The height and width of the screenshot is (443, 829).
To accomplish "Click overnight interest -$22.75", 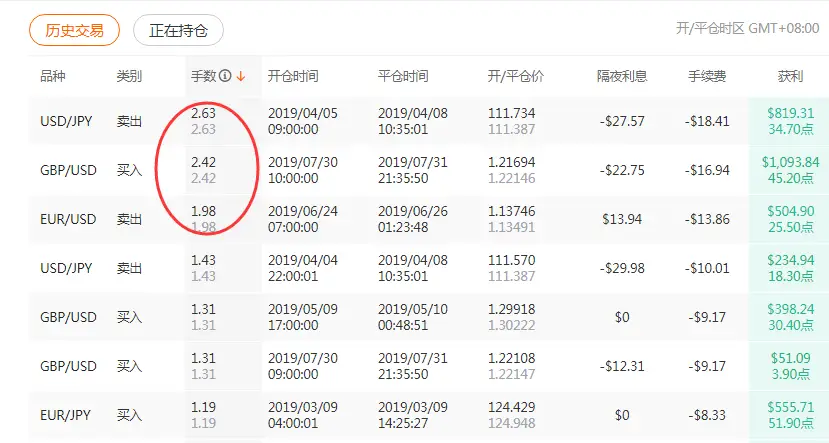I will click(x=622, y=170).
